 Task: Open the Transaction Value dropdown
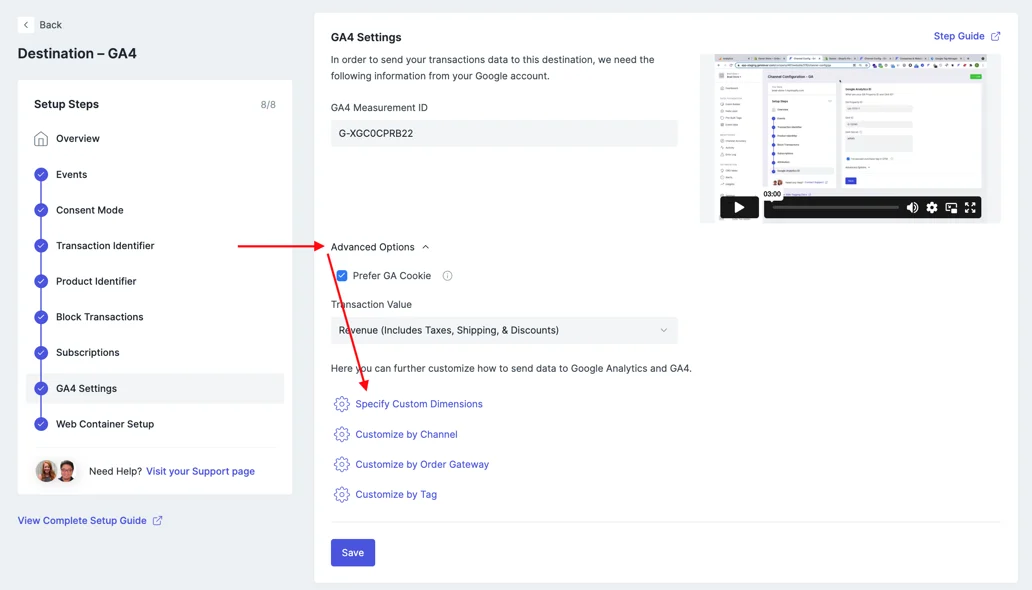(x=504, y=331)
